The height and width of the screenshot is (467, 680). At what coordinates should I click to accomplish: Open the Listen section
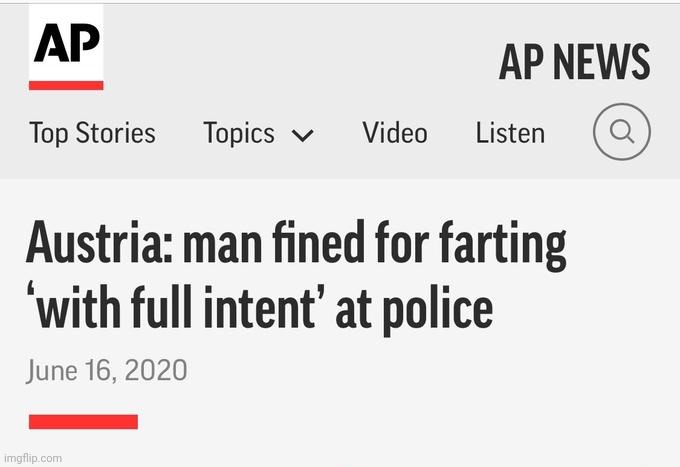[510, 133]
